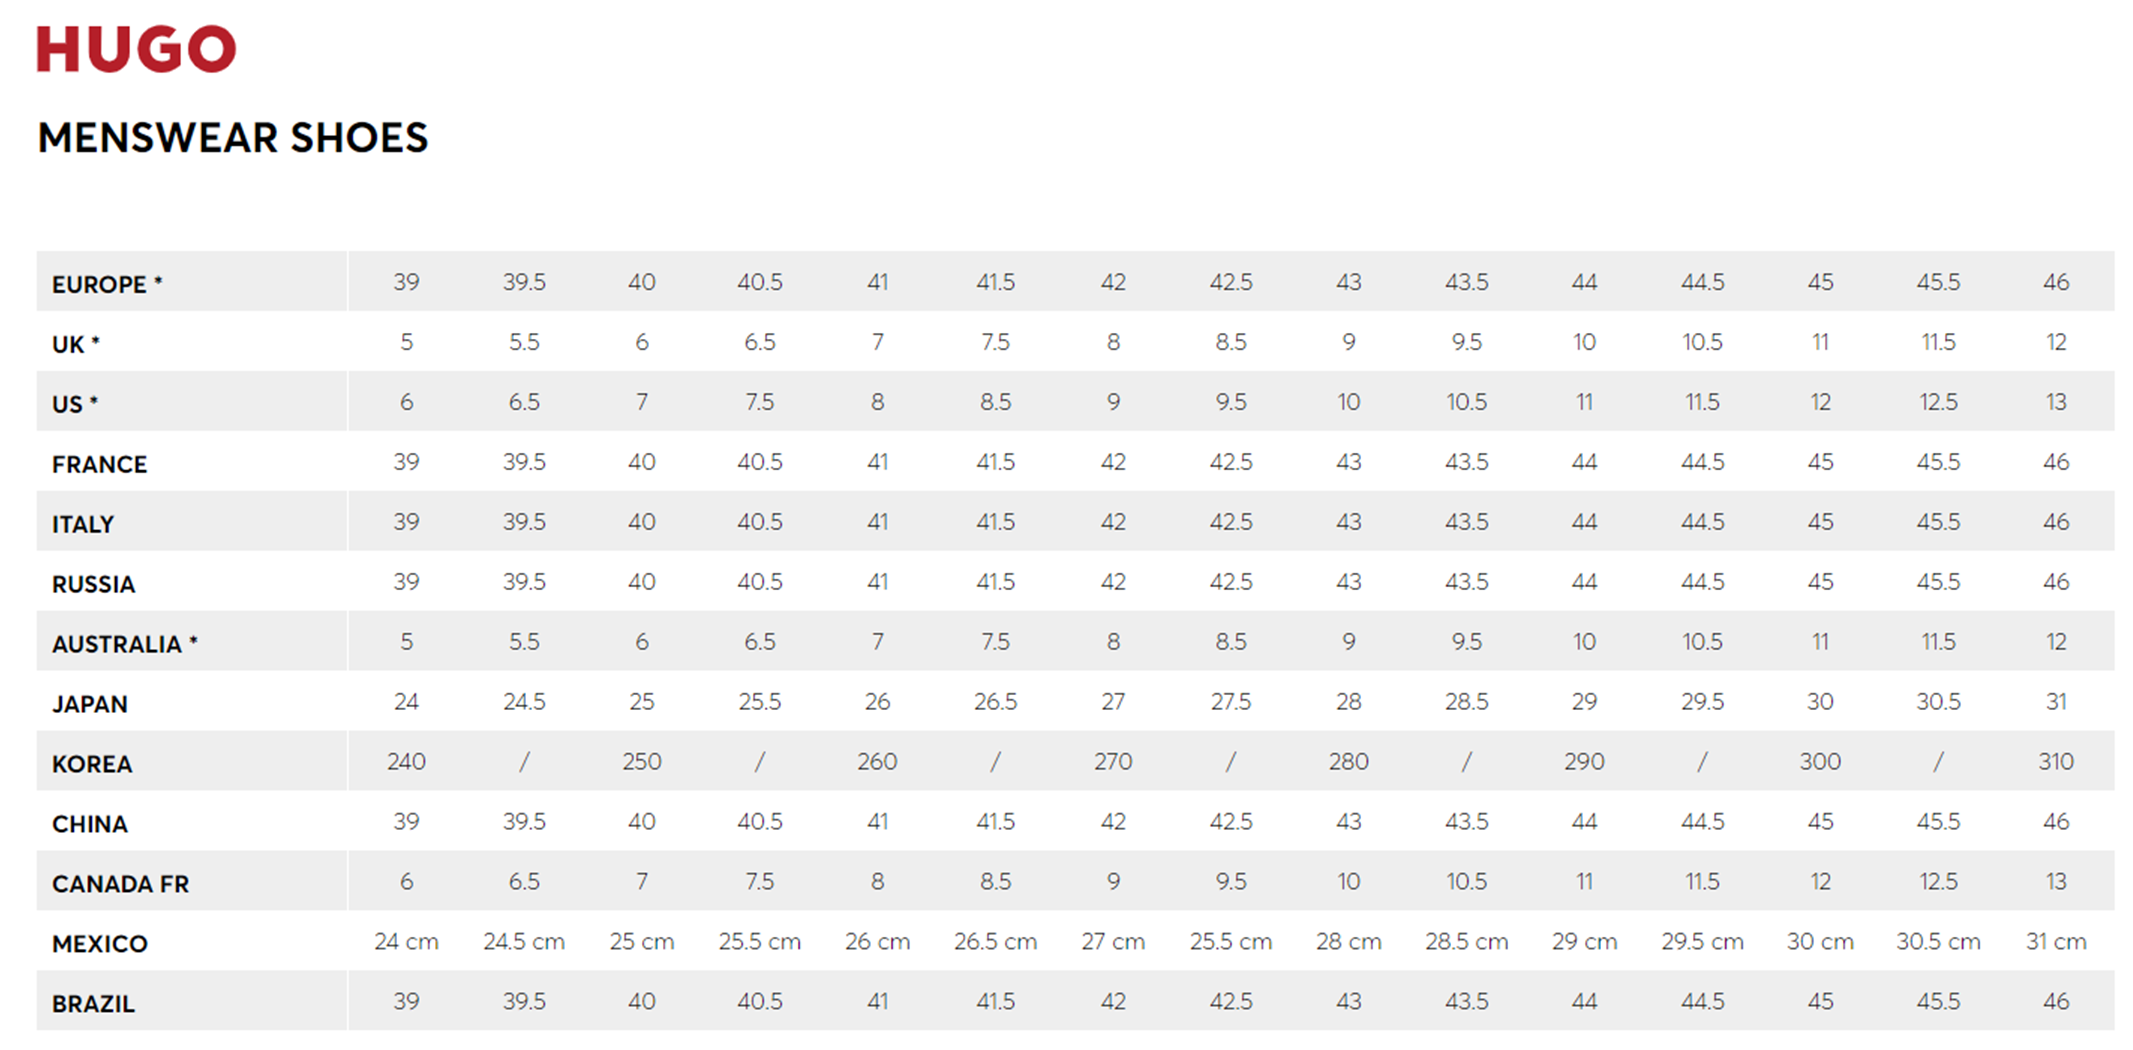Click the Korea size 270 cell
The height and width of the screenshot is (1050, 2133).
[x=1113, y=762]
